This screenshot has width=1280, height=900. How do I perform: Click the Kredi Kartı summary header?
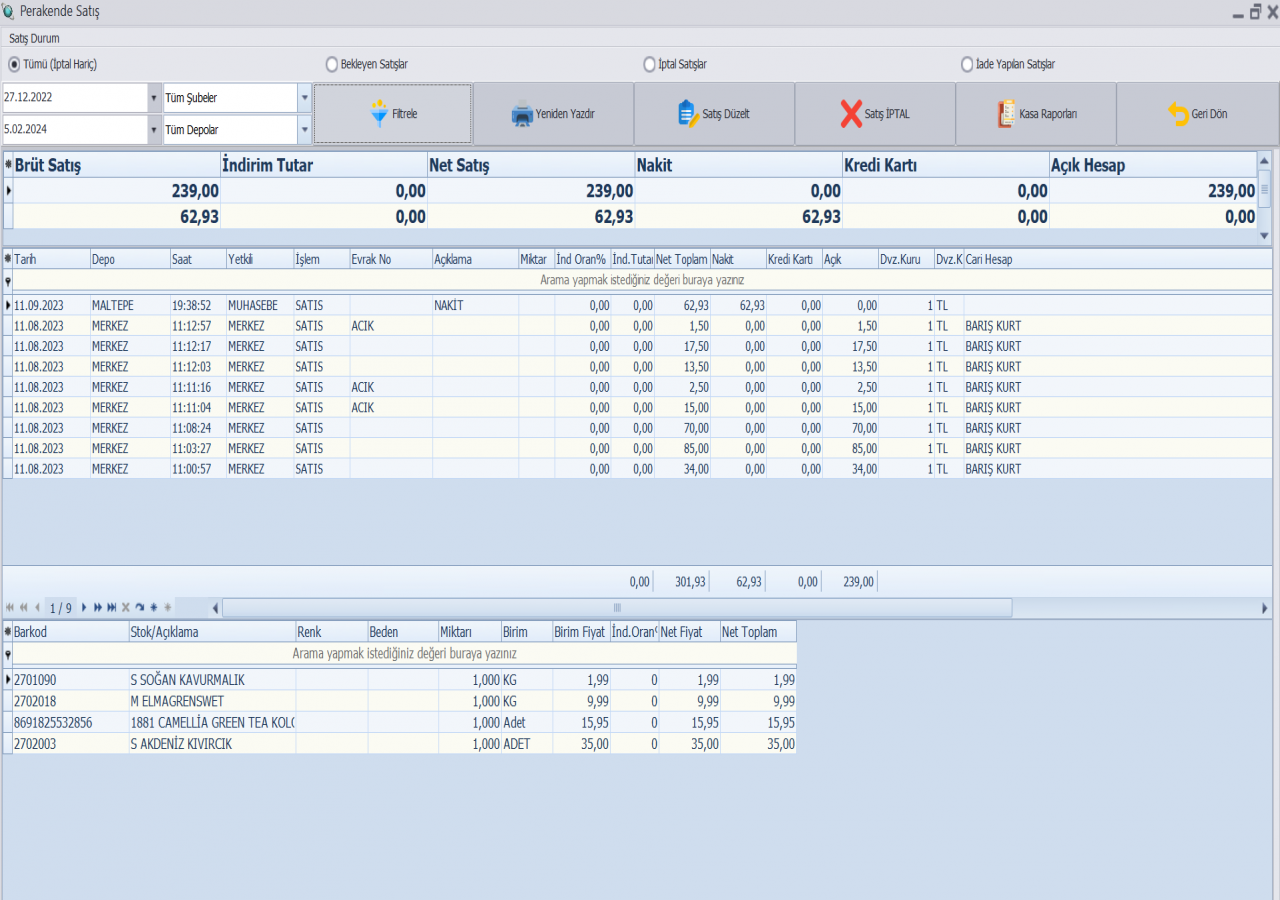(946, 165)
